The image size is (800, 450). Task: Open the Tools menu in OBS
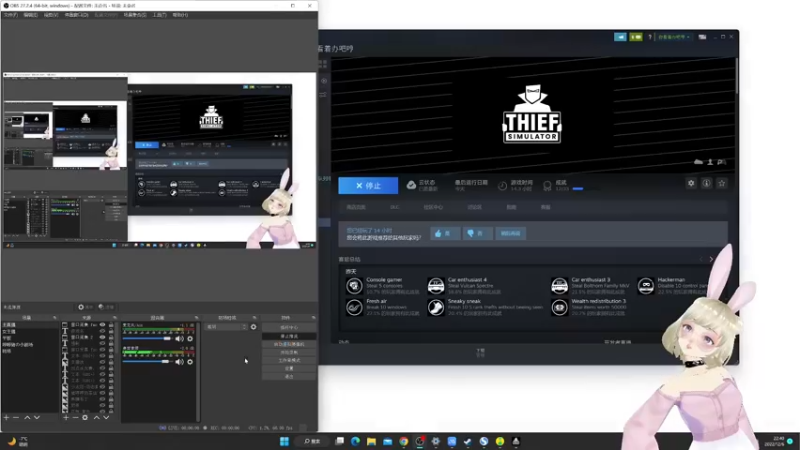point(160,15)
